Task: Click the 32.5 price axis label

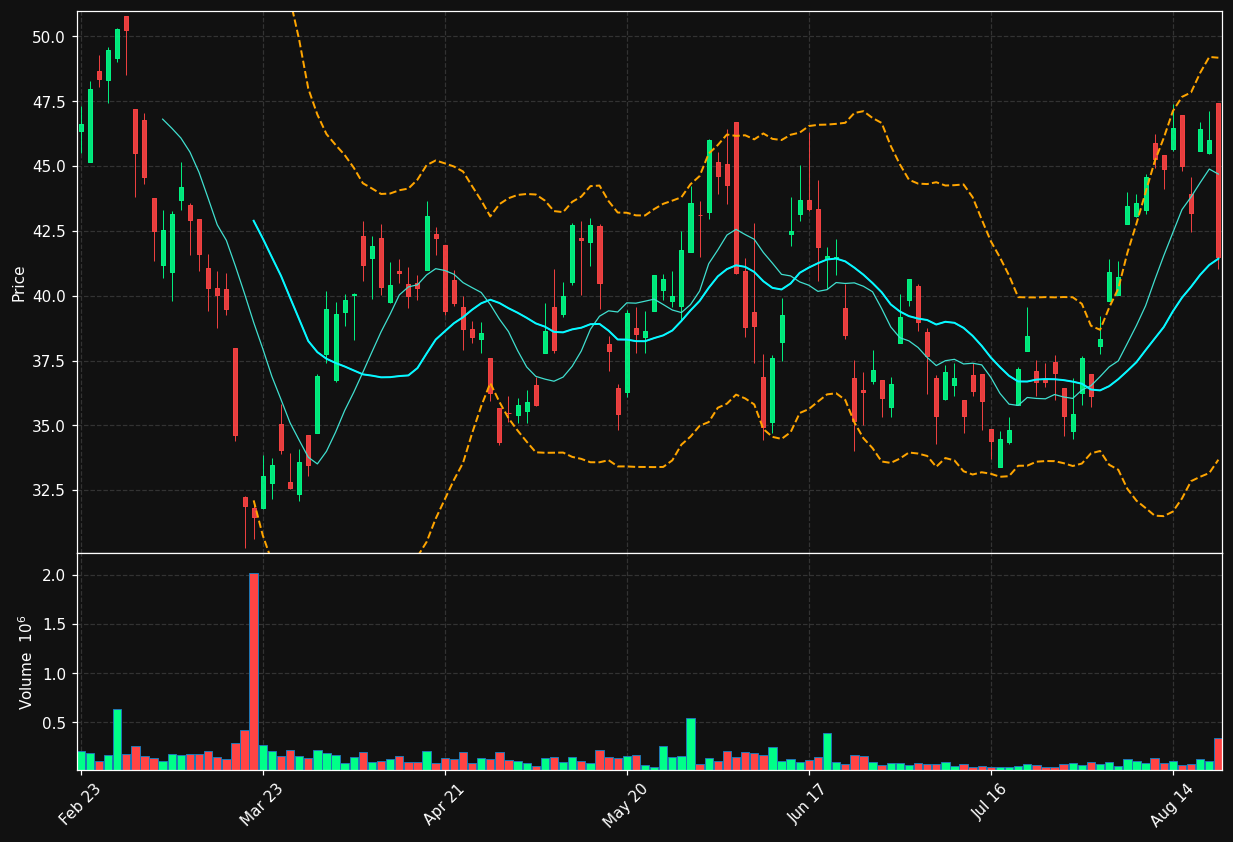Action: pyautogui.click(x=49, y=491)
